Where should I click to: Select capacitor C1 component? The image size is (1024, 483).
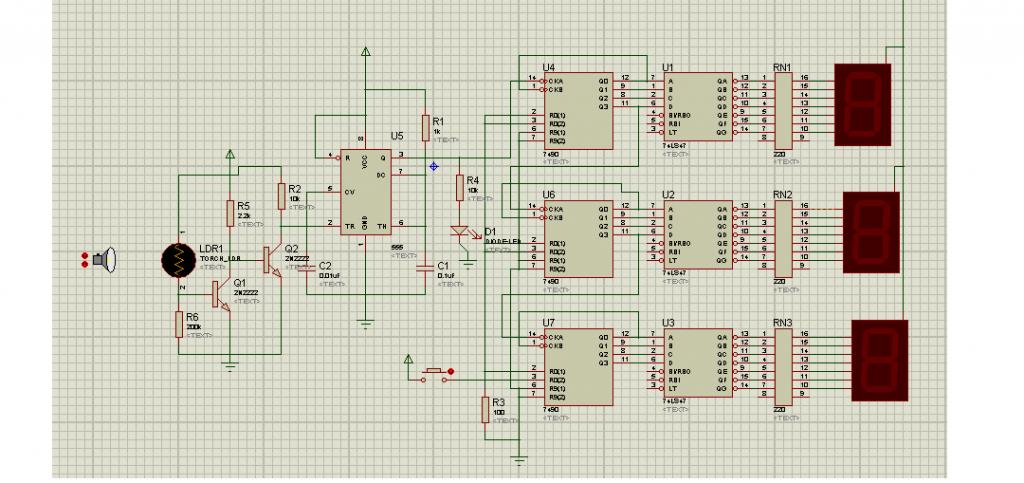click(425, 268)
